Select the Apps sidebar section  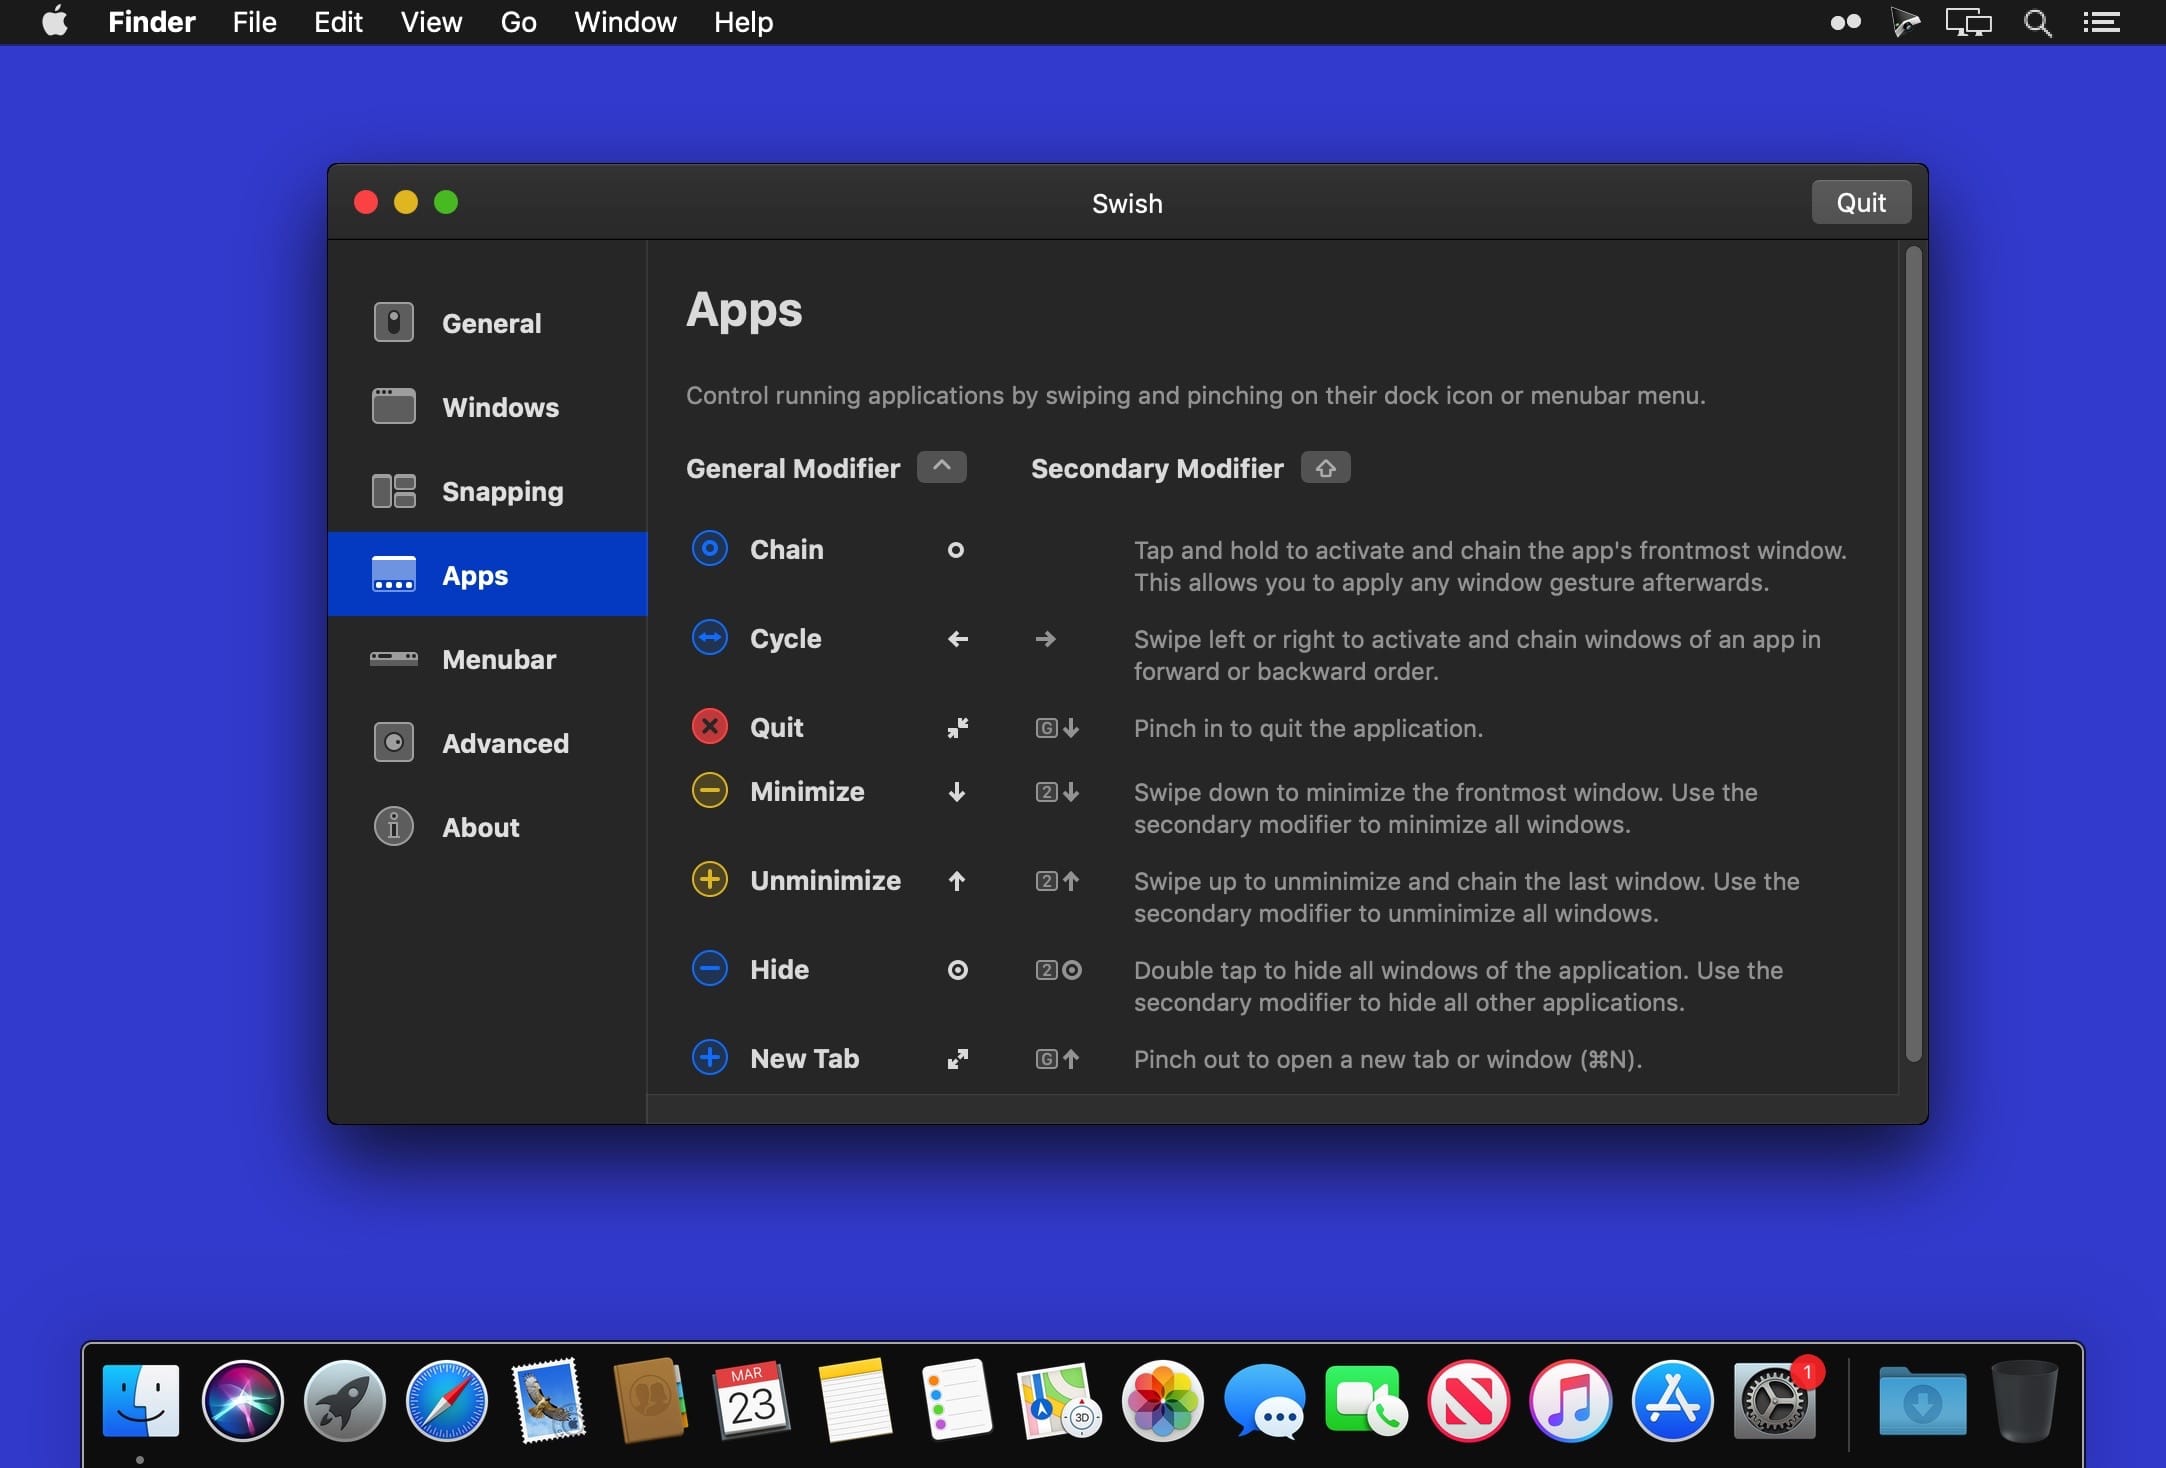488,575
